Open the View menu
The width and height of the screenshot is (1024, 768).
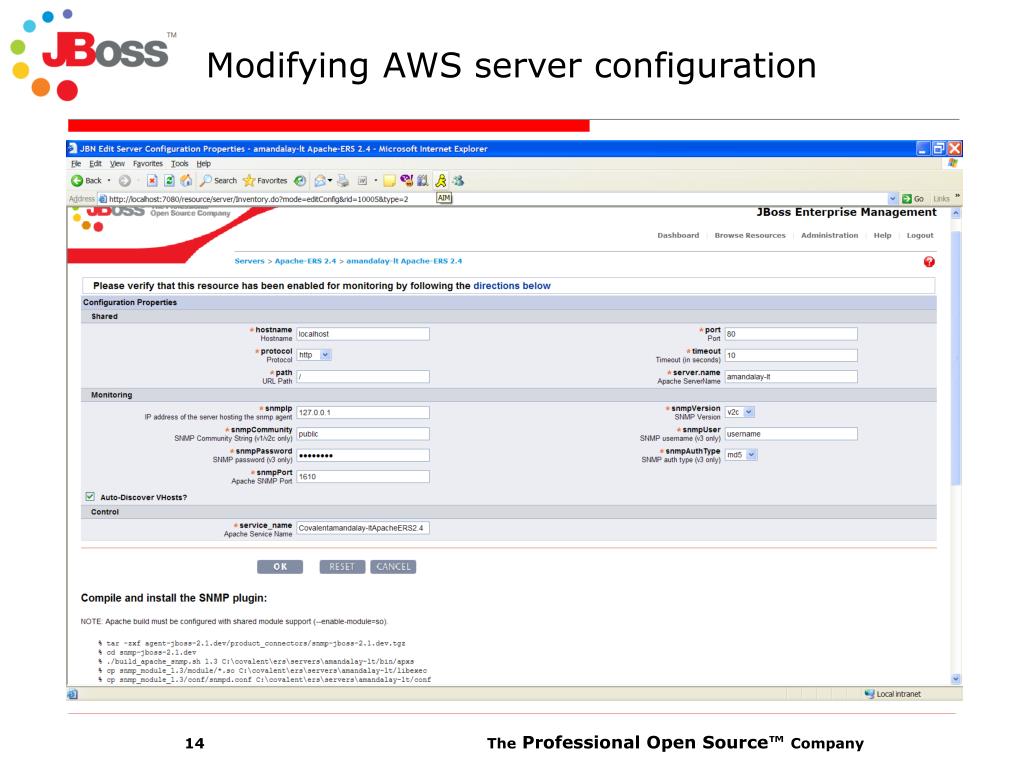click(118, 164)
